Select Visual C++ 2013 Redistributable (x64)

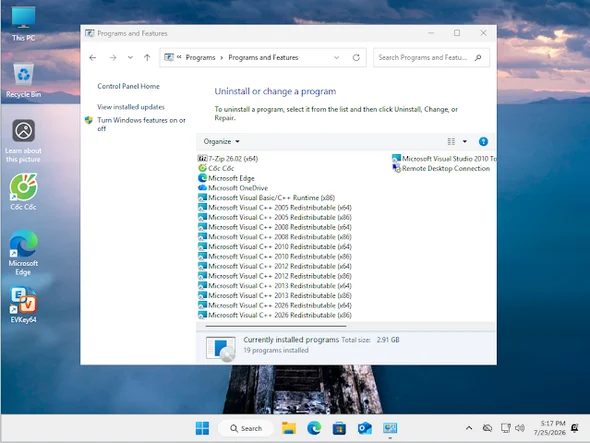(275, 286)
